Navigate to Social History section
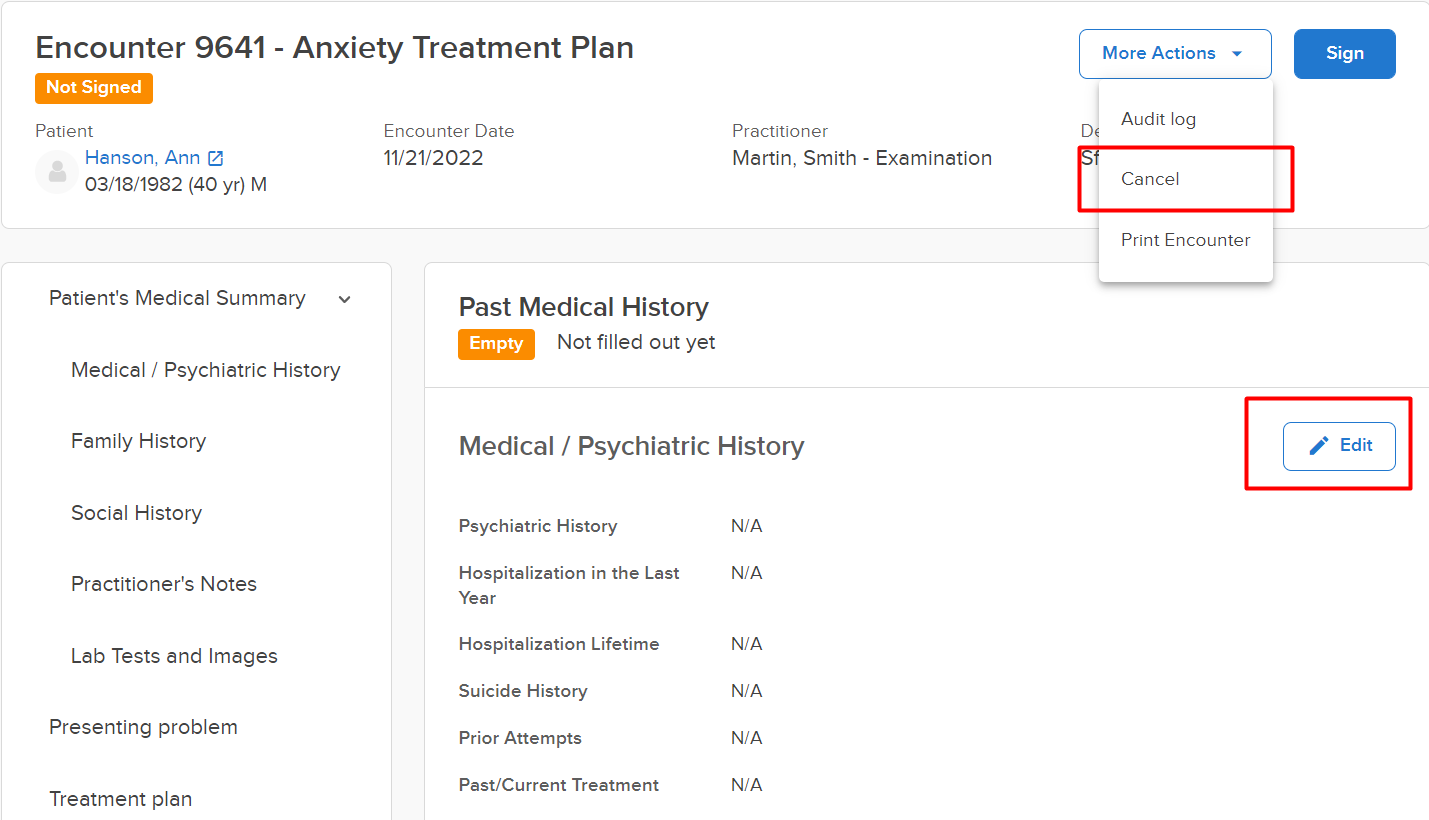This screenshot has height=820, width=1429. 136,513
